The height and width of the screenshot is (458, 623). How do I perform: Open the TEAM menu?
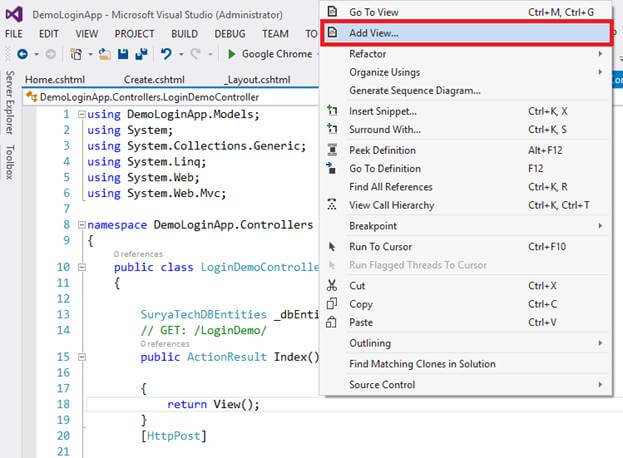coord(275,34)
